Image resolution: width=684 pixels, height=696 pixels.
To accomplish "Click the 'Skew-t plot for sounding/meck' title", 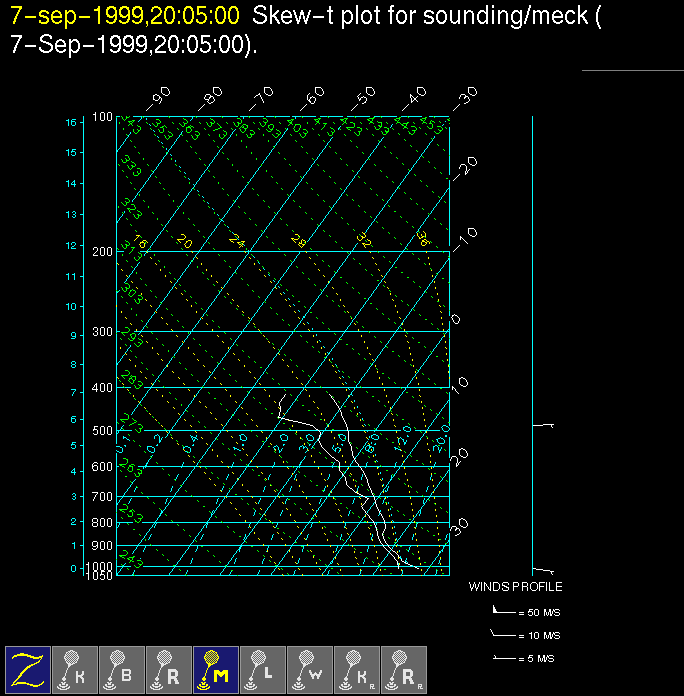I will coord(420,15).
